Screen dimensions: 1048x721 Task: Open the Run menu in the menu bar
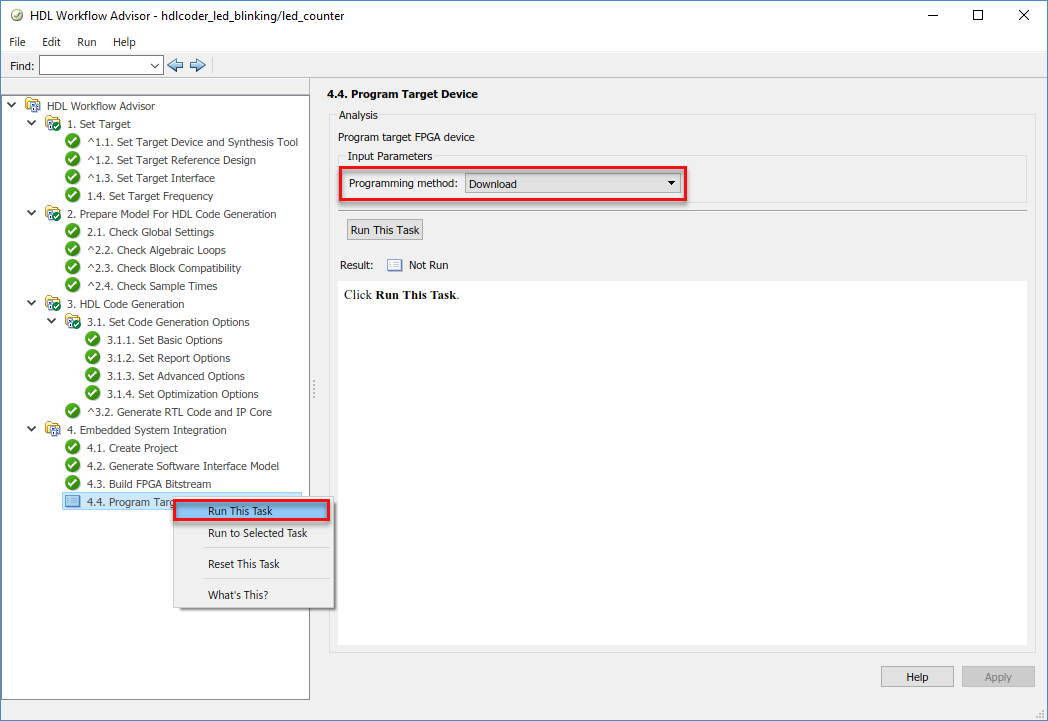(x=86, y=41)
